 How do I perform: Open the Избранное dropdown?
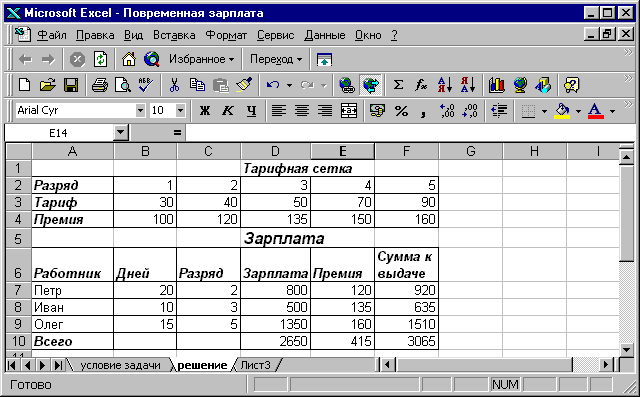click(x=202, y=60)
